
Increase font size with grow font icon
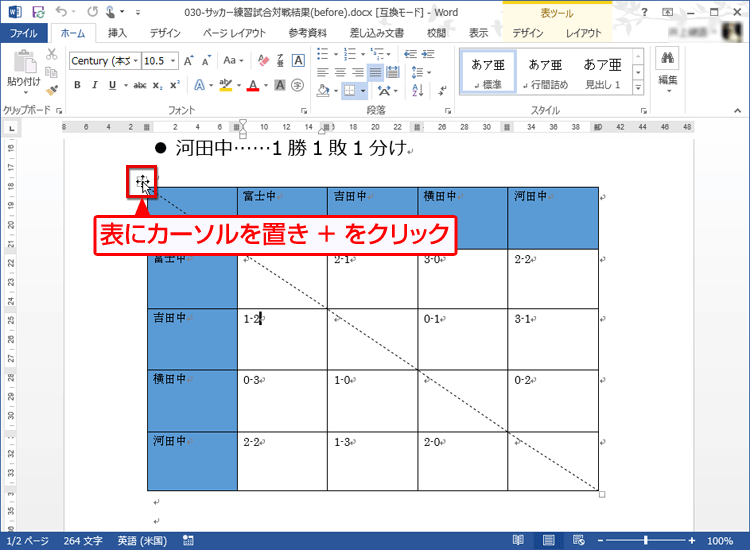pyautogui.click(x=188, y=61)
